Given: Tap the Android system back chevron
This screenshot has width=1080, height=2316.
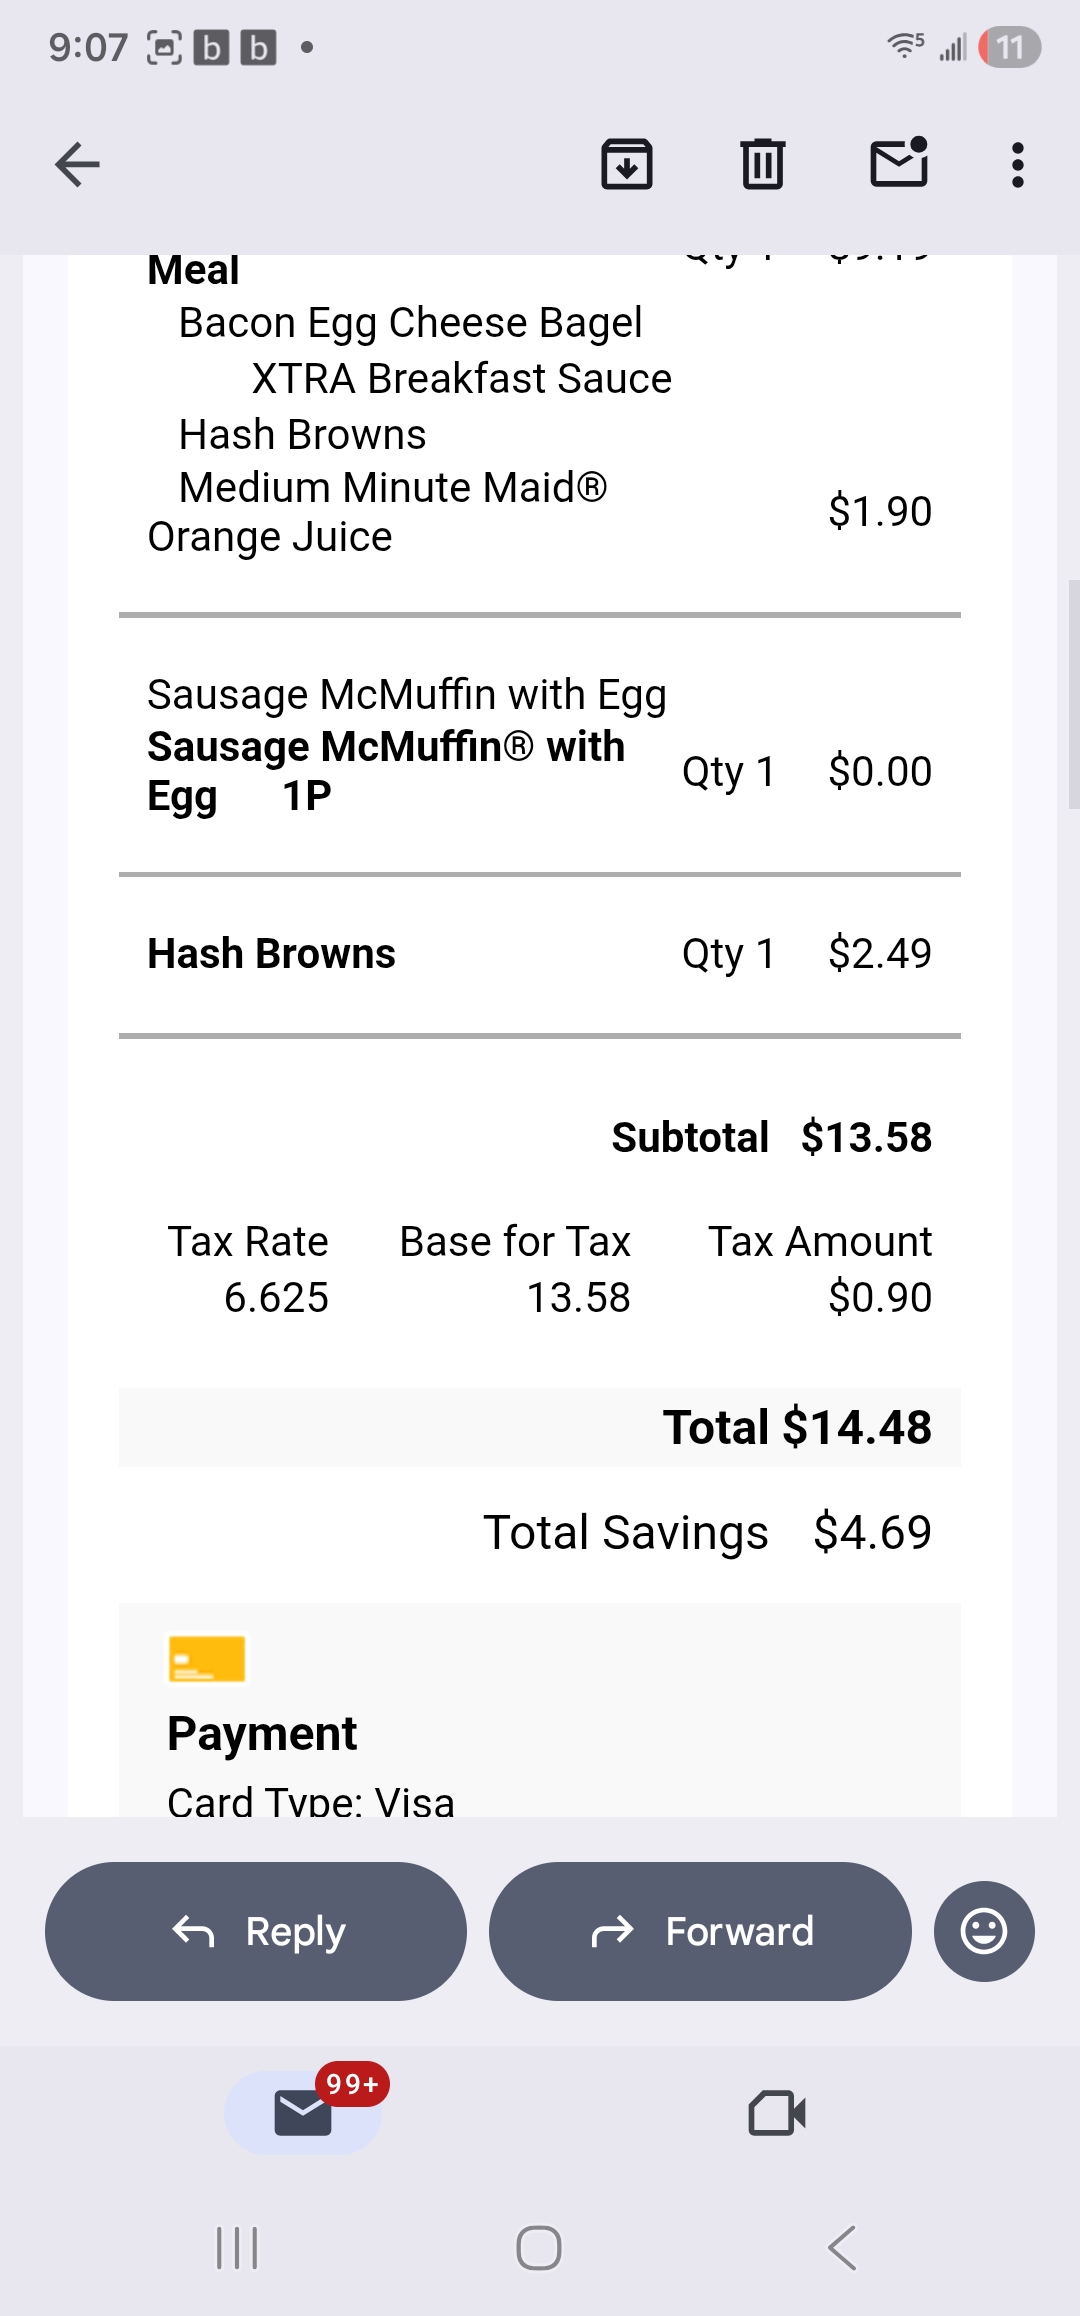Looking at the screenshot, I should point(842,2248).
